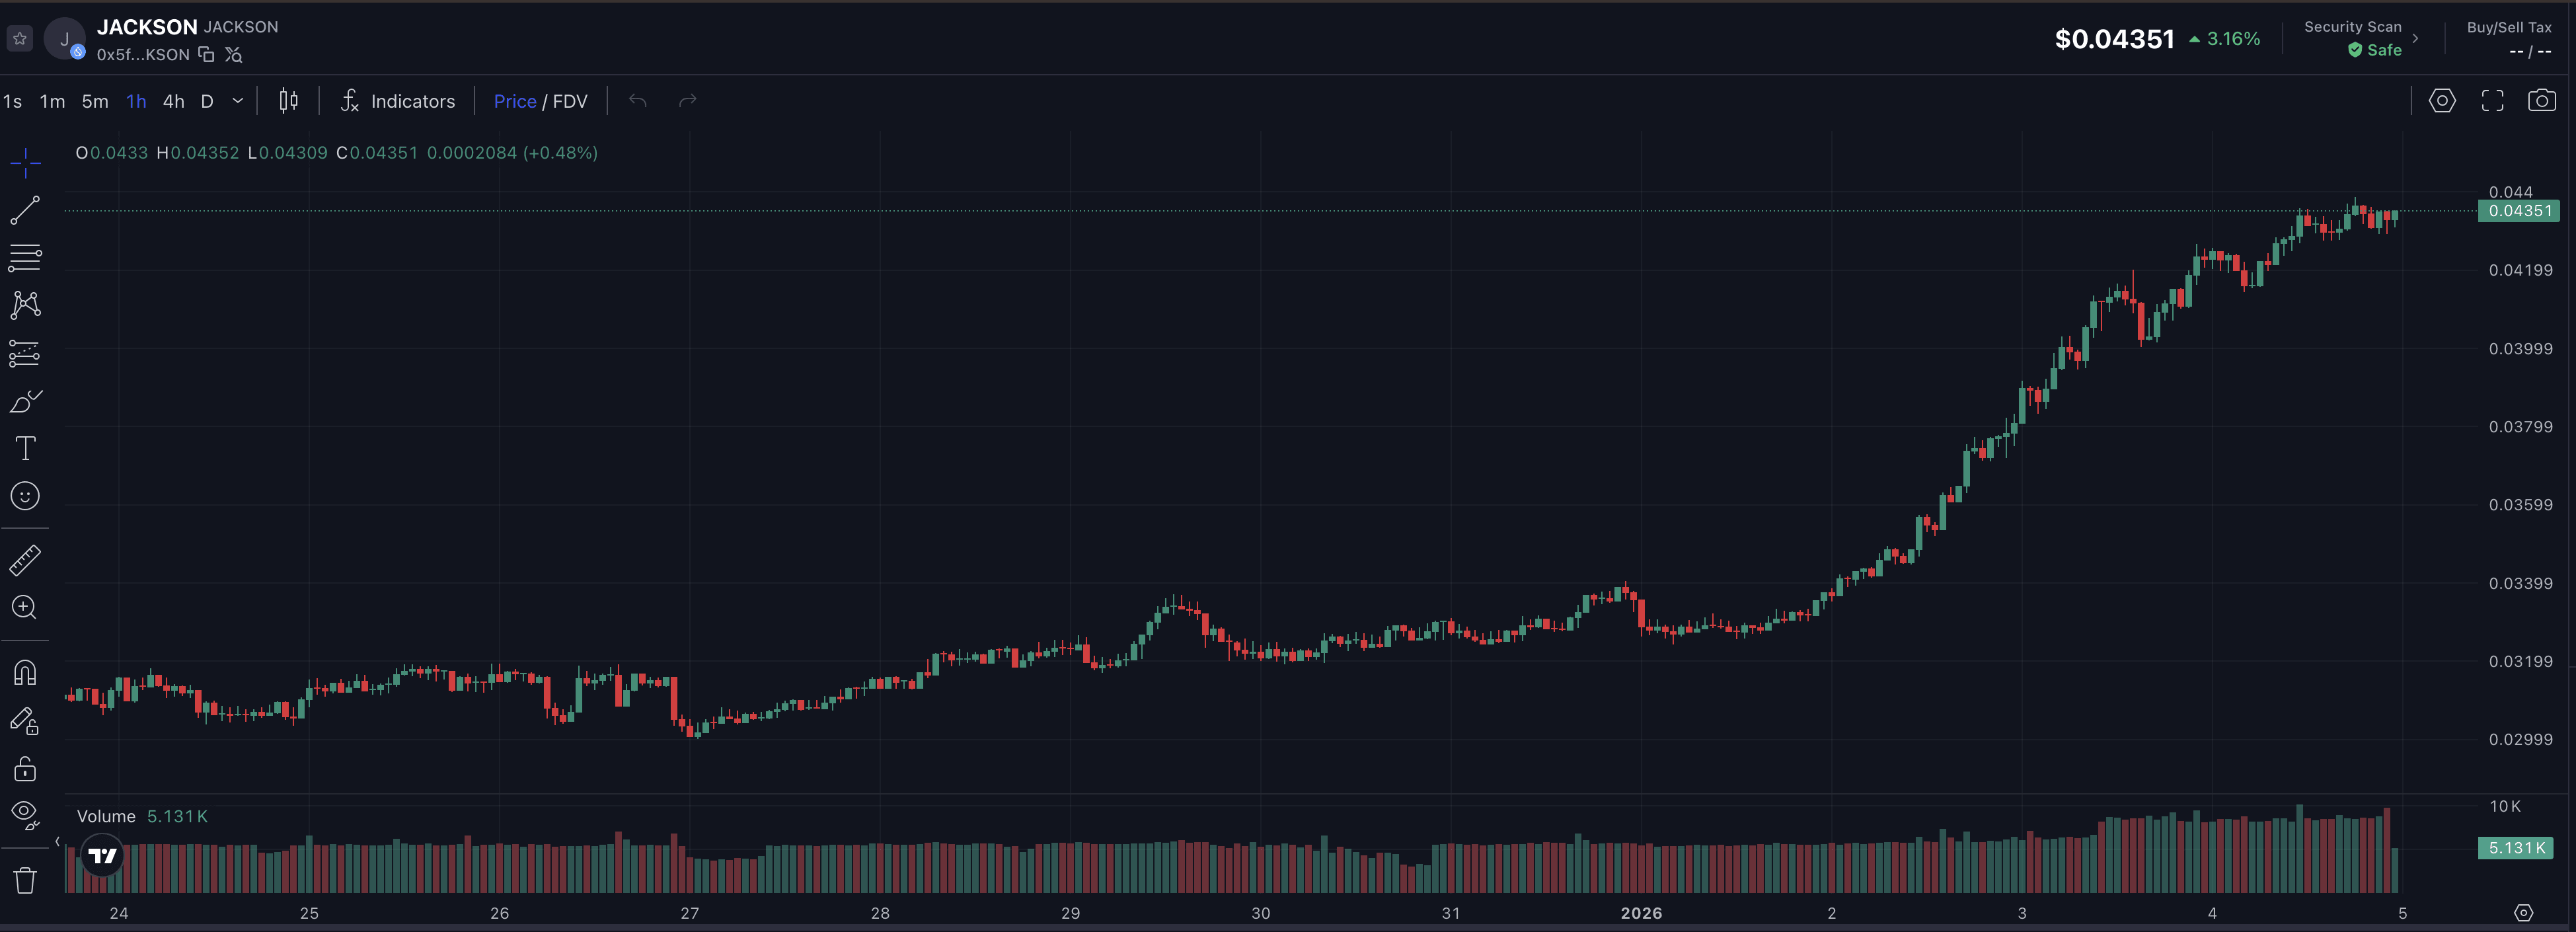Select the text annotation tool
The image size is (2576, 932).
coord(25,448)
